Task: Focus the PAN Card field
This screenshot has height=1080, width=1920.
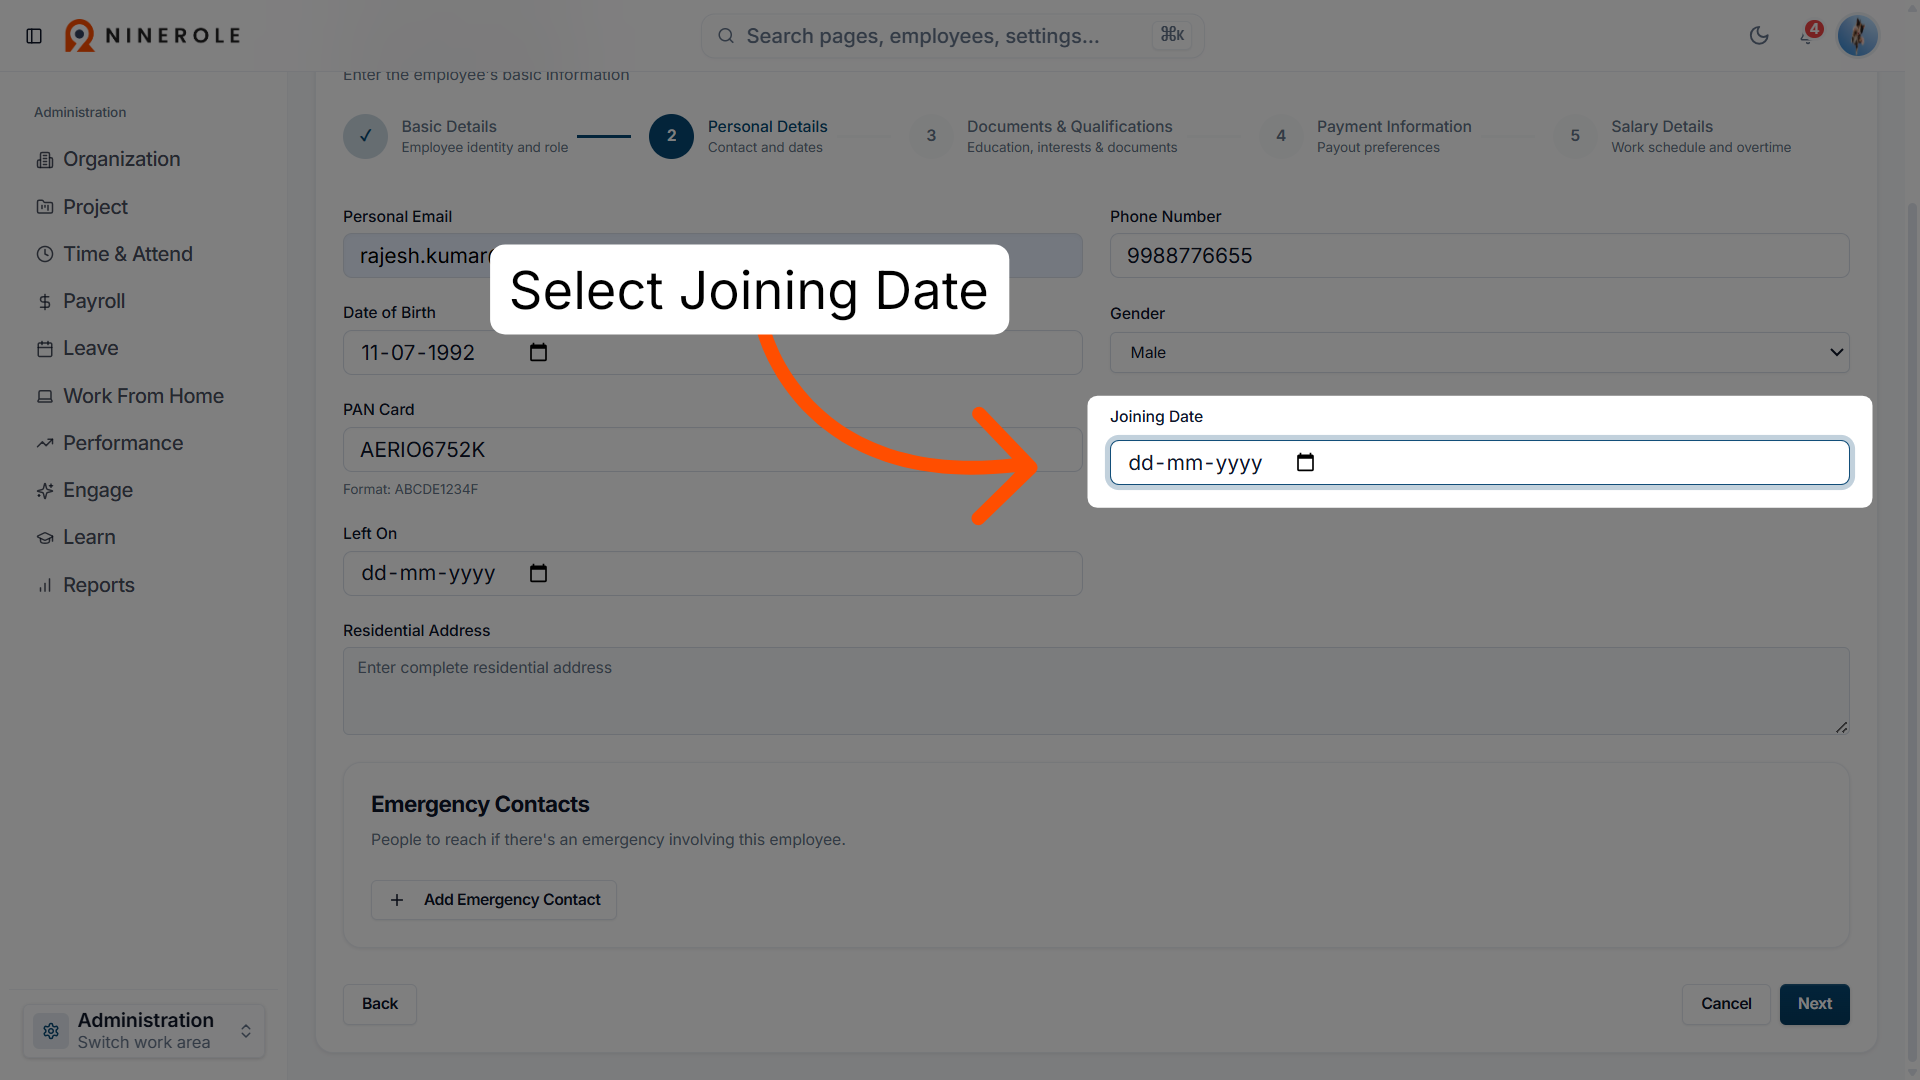Action: coord(712,450)
